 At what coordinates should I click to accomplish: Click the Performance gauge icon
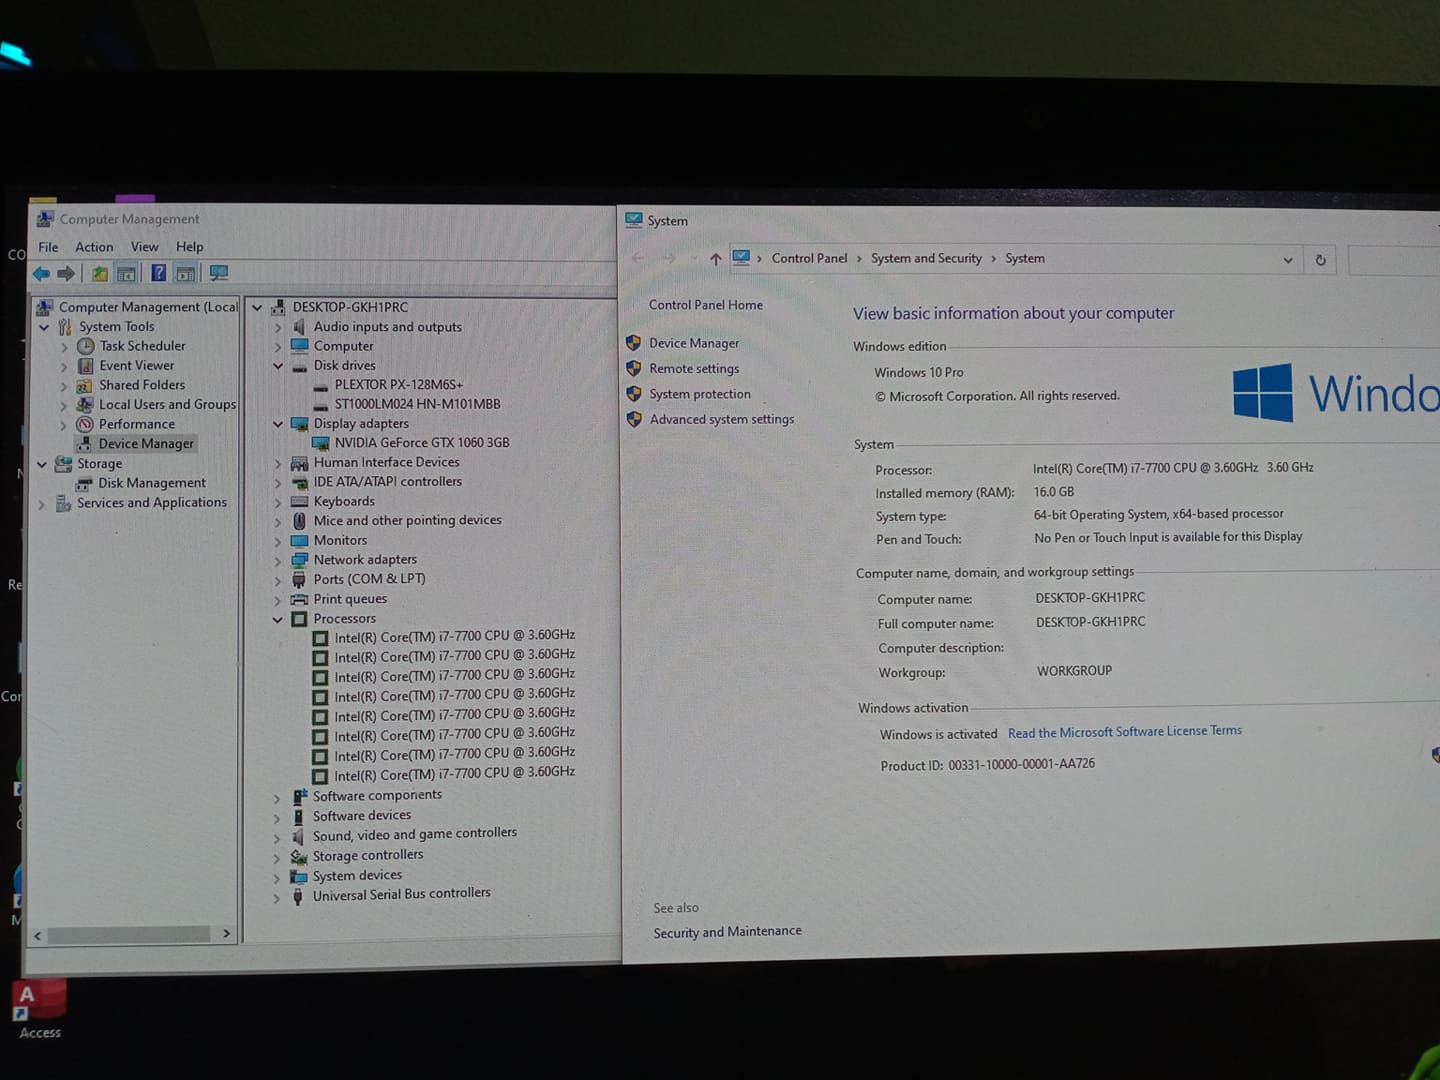(x=85, y=424)
